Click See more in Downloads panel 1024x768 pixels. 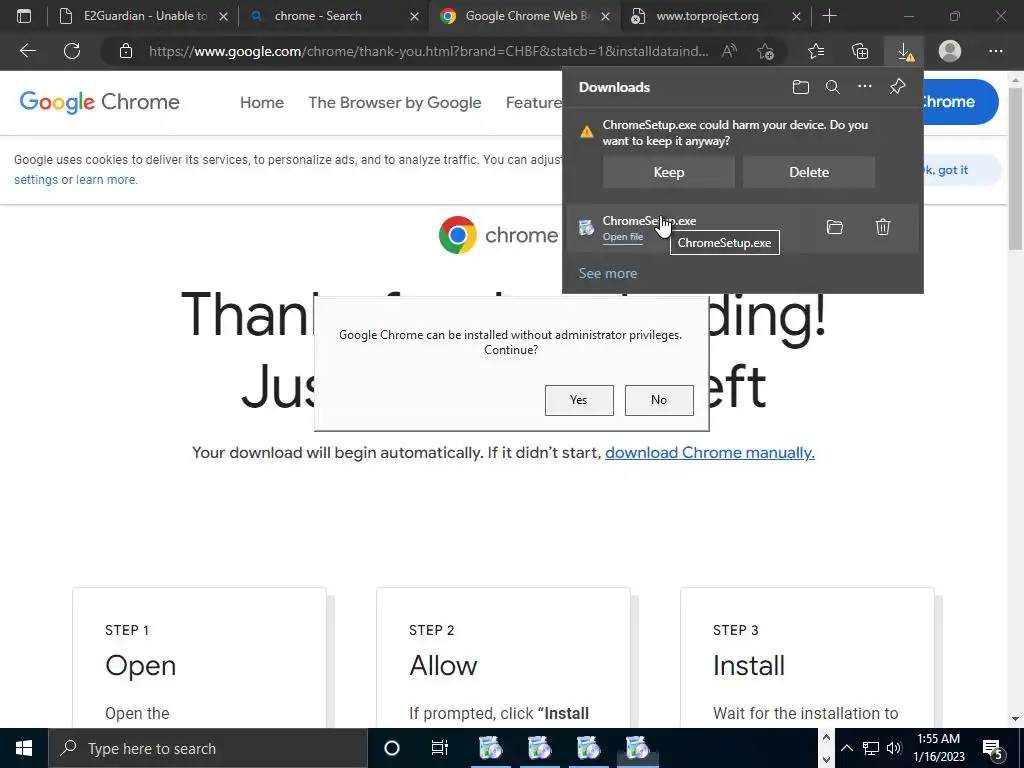tap(607, 274)
